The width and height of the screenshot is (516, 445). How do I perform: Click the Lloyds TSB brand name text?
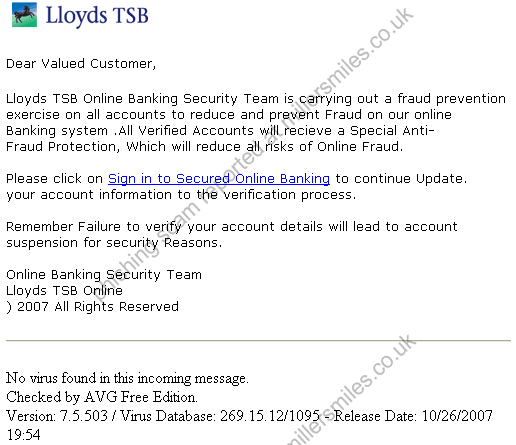click(97, 16)
